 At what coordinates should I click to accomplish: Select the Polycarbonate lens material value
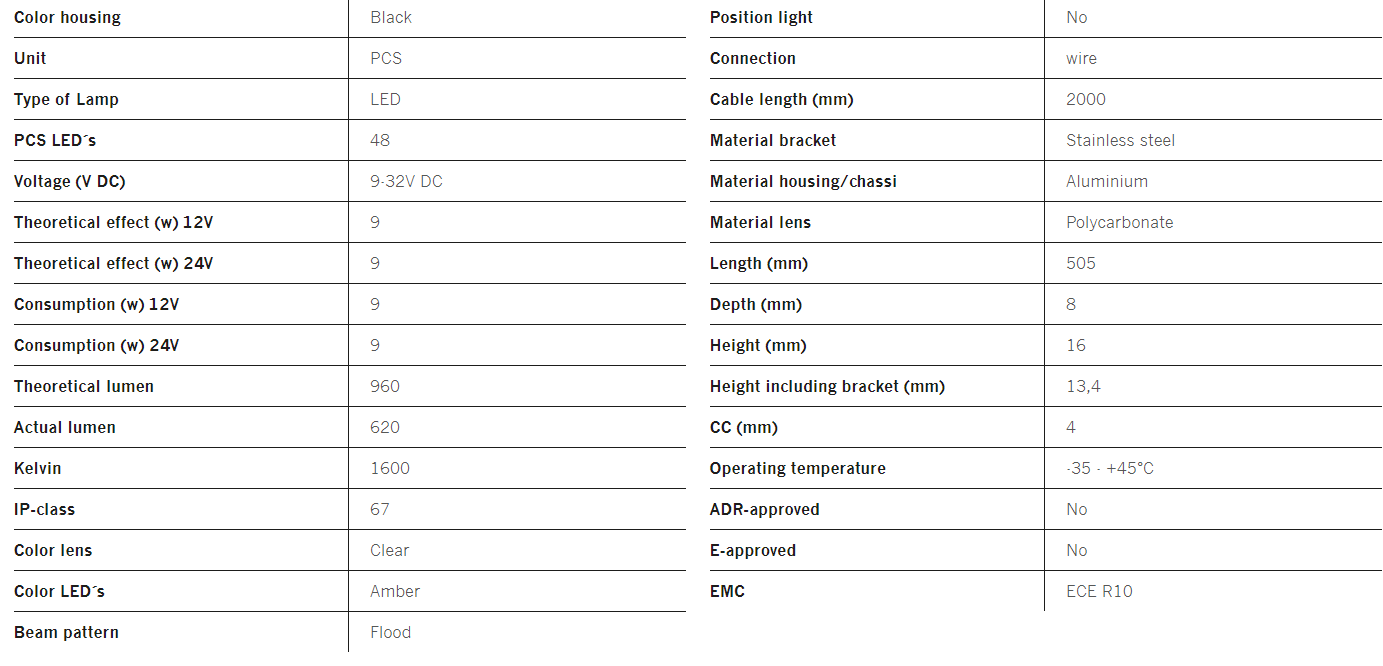click(1120, 222)
